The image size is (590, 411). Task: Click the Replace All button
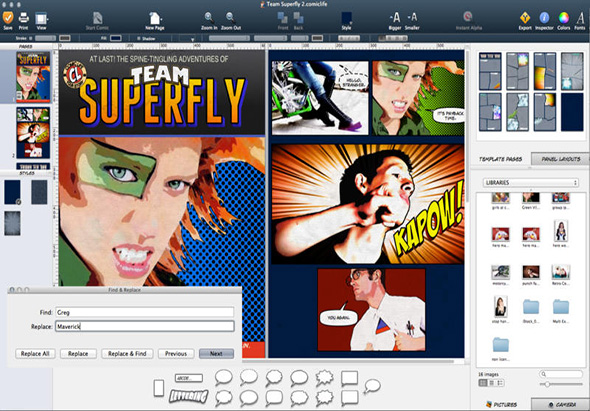[35, 354]
